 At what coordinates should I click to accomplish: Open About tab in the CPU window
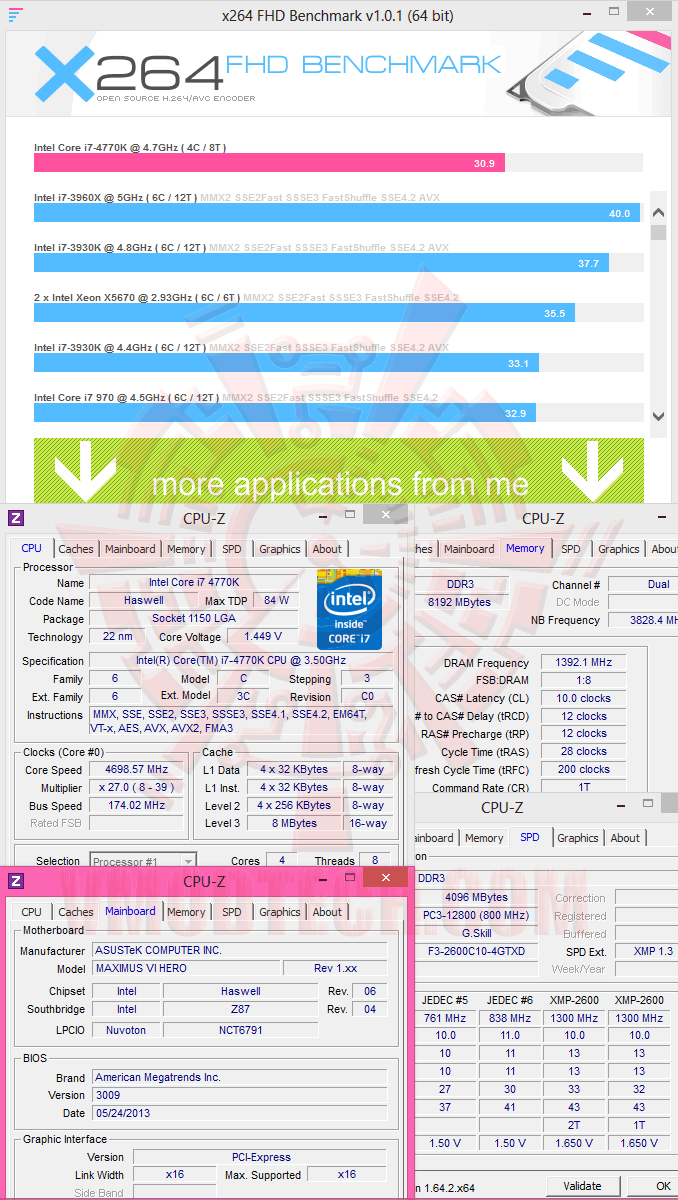point(327,549)
